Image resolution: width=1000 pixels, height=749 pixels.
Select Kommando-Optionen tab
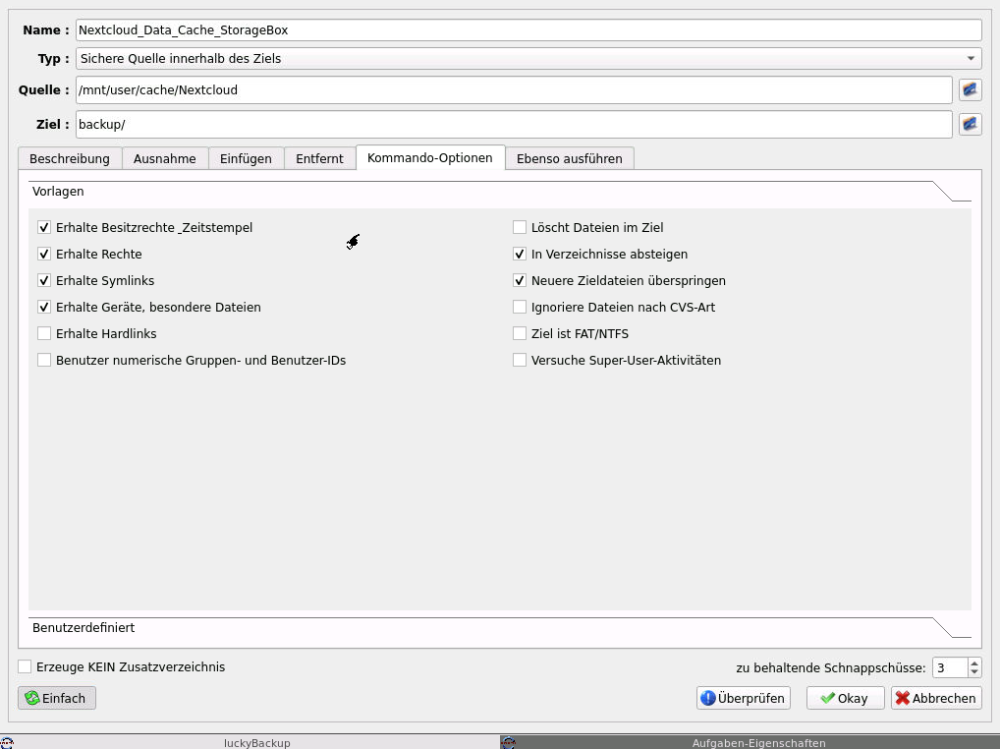[x=430, y=158]
